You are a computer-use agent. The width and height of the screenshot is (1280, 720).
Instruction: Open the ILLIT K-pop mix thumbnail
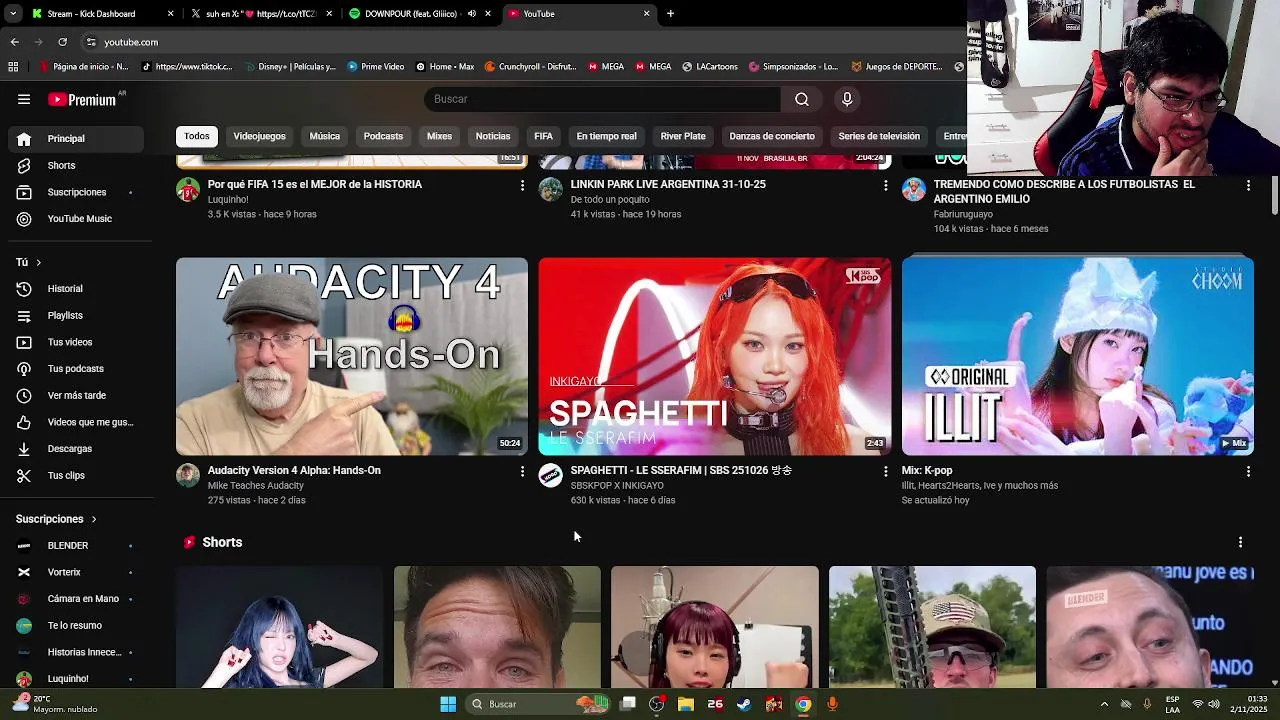click(1078, 357)
